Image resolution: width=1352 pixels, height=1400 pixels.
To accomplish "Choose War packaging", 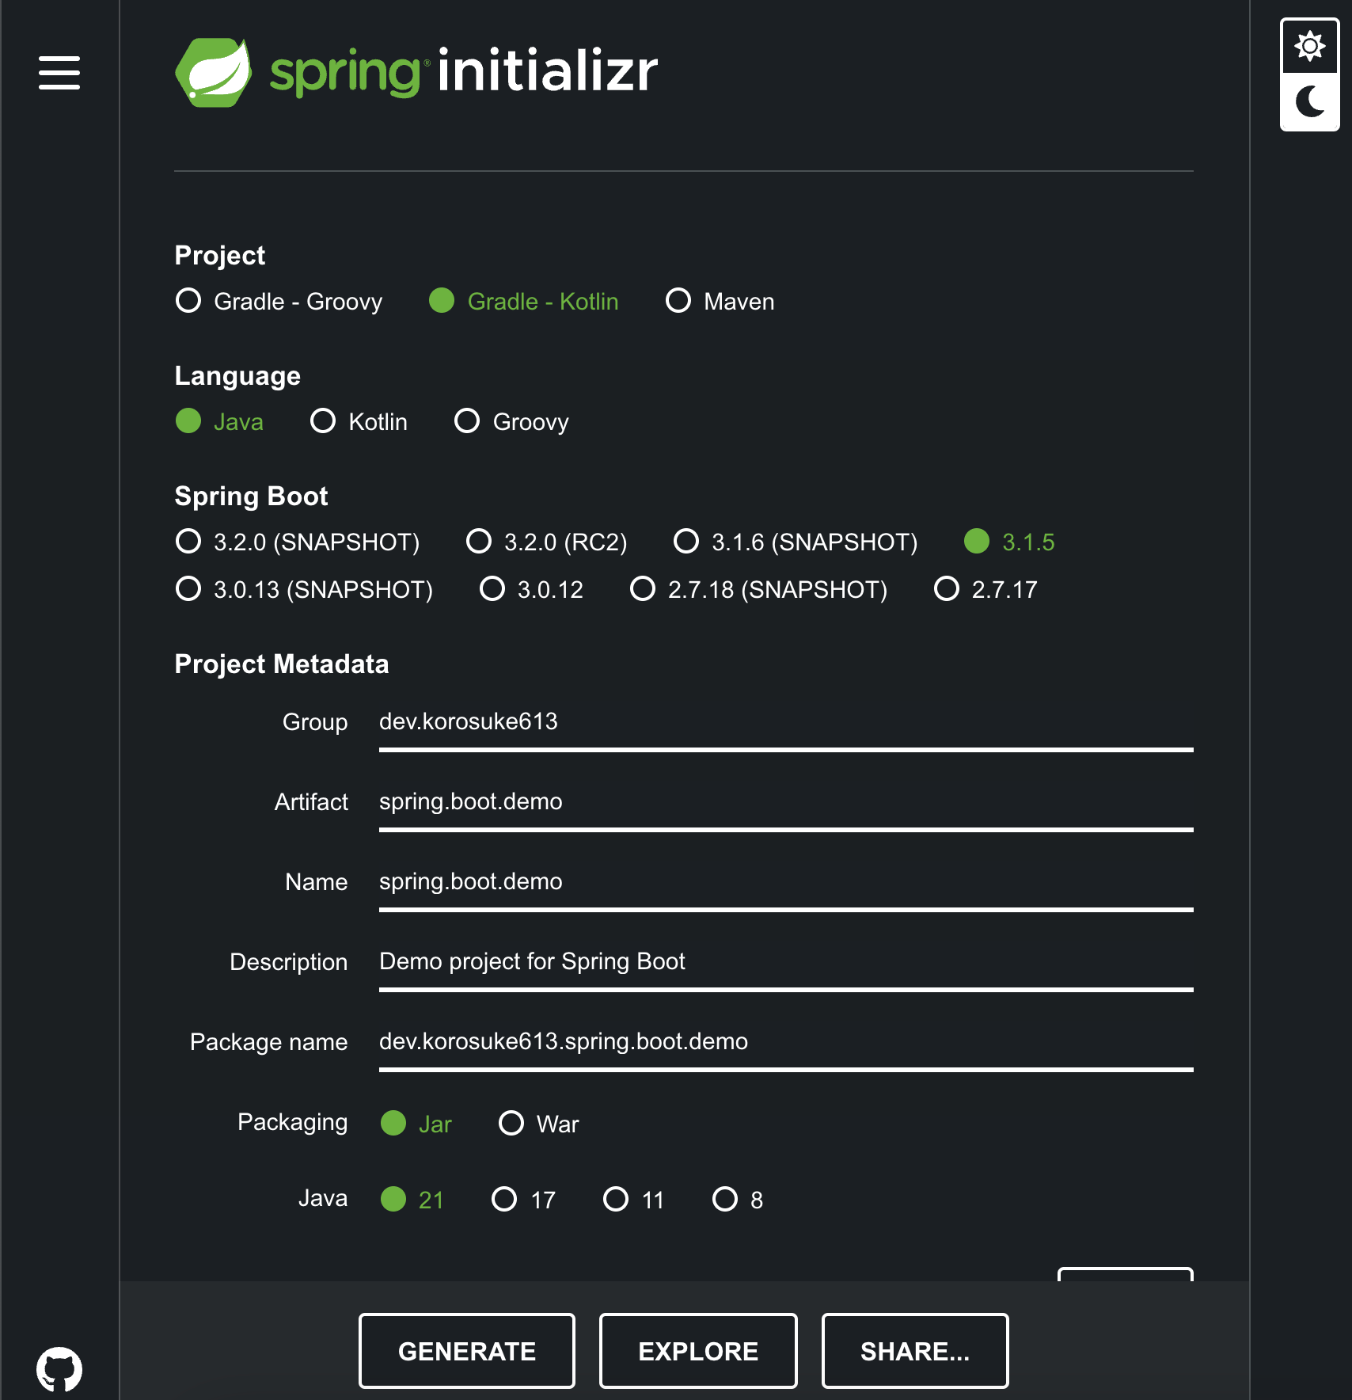I will [x=539, y=1123].
